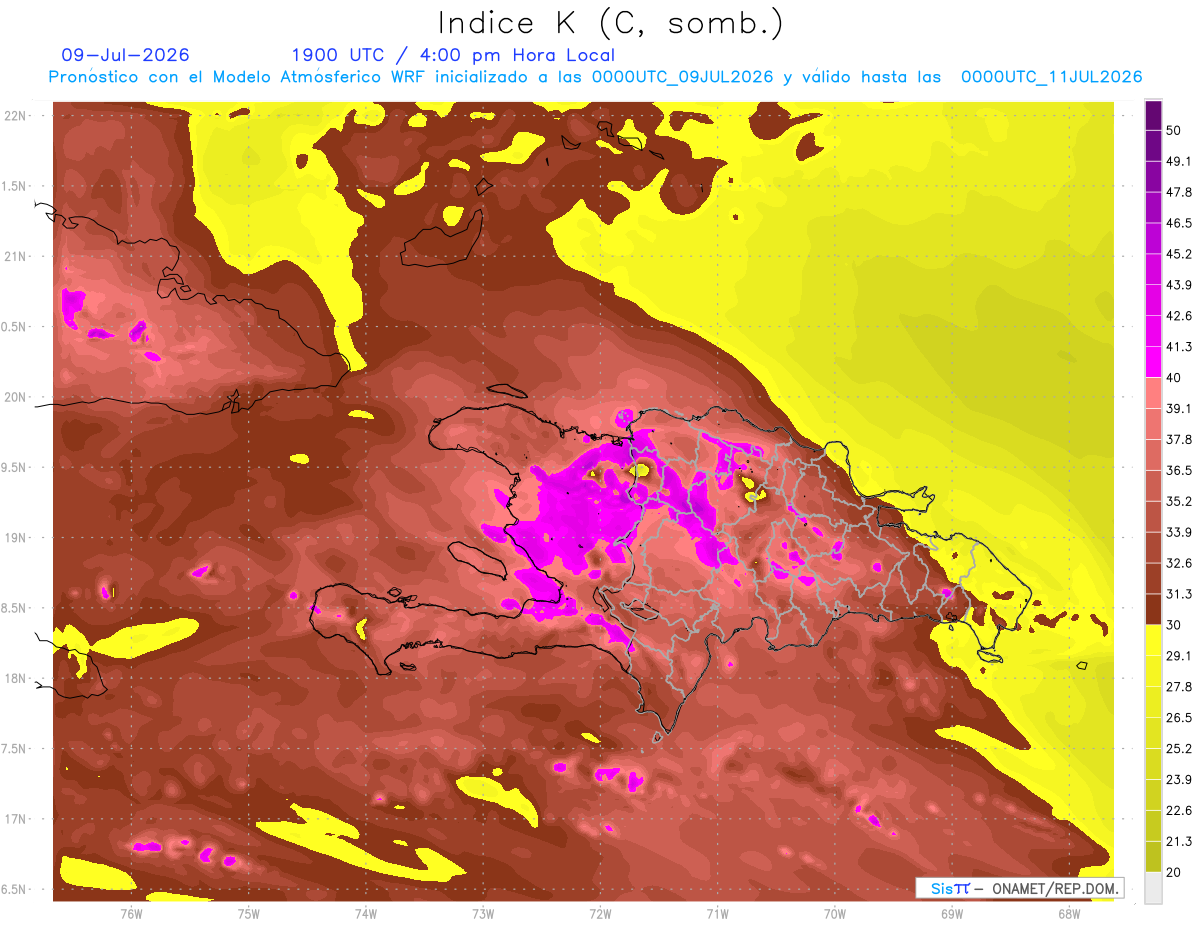1200x927 pixels.
Task: Click the colorbar label '35.2'
Action: pos(1180,502)
